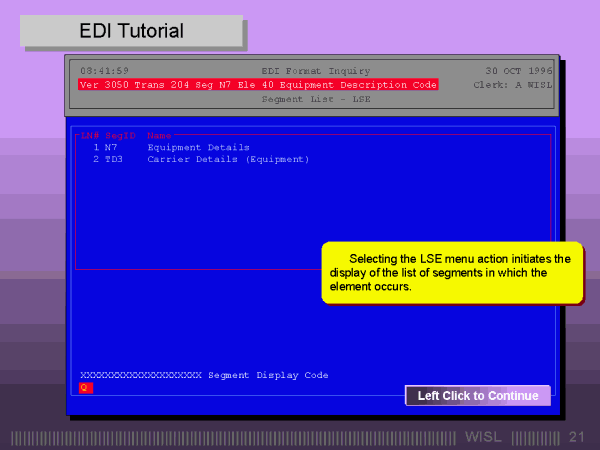The height and width of the screenshot is (450, 600).
Task: Click the EDI Format Inquiry heading
Action: (x=315, y=71)
